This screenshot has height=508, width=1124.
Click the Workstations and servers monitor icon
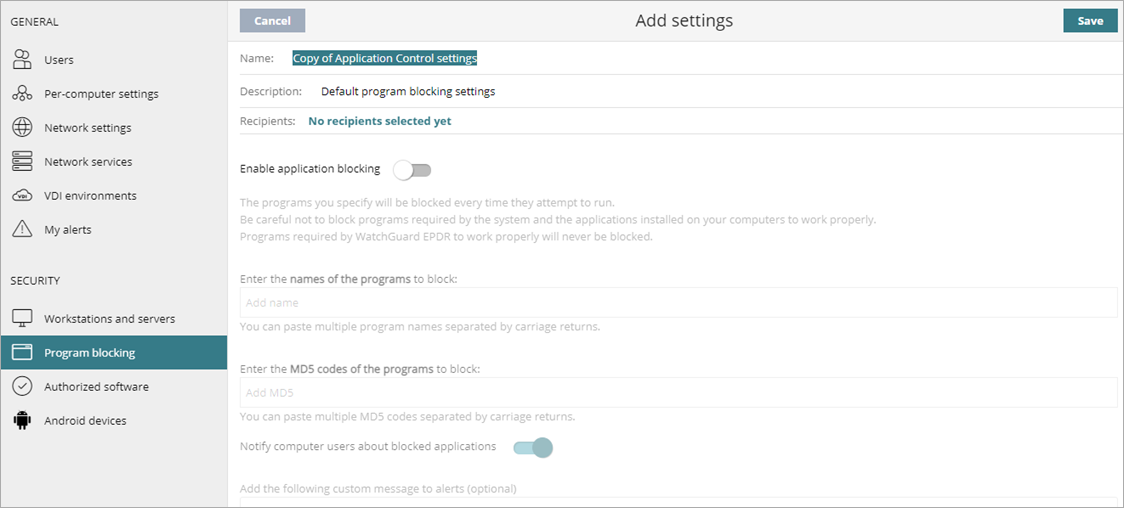[23, 318]
